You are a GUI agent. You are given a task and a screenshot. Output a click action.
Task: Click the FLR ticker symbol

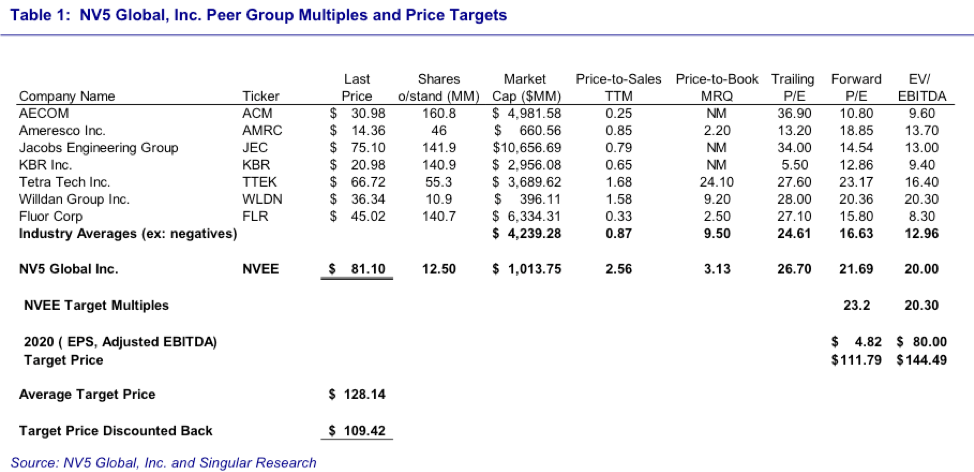pos(257,216)
